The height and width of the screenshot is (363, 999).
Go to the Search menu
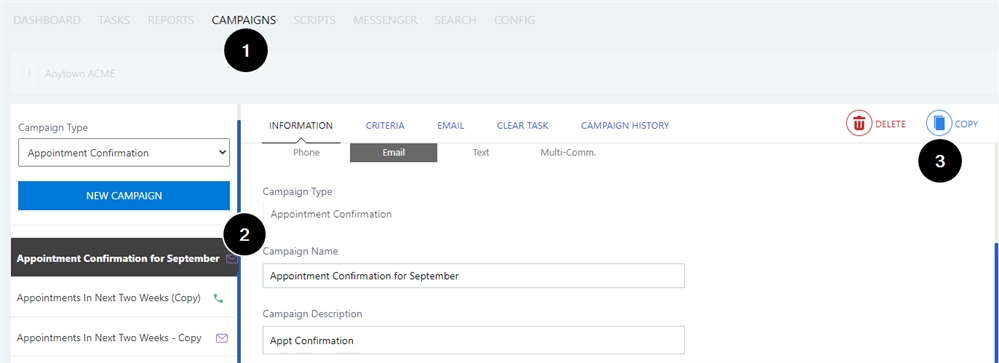tap(456, 20)
